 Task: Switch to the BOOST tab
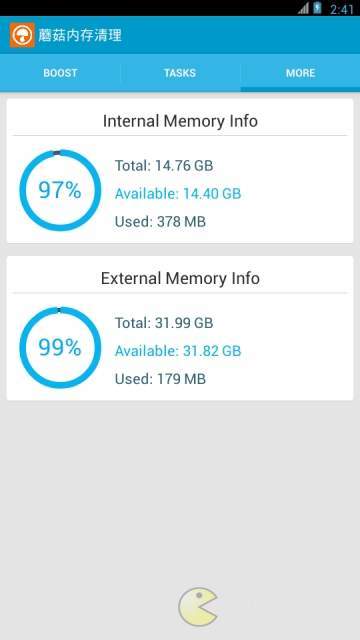pos(60,73)
